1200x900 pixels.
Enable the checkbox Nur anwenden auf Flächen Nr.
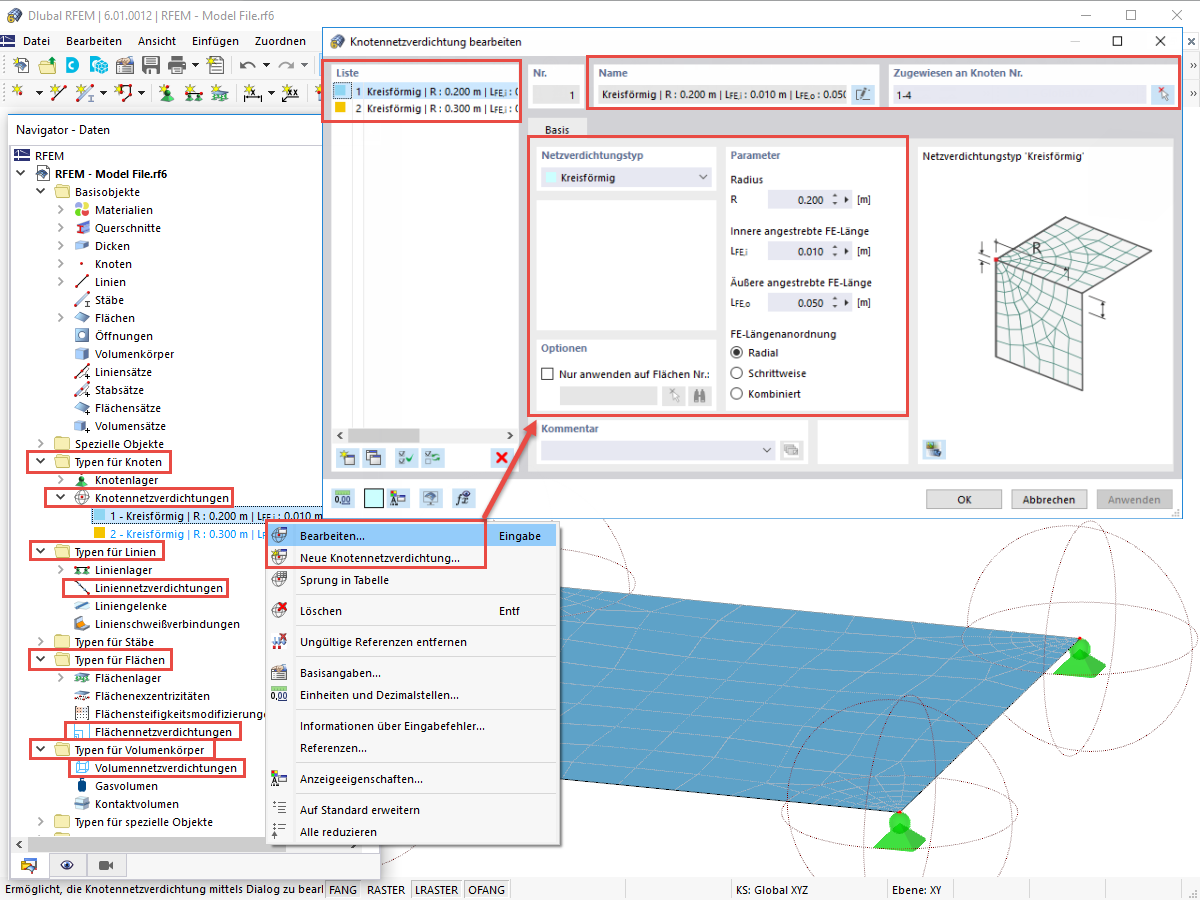(547, 373)
